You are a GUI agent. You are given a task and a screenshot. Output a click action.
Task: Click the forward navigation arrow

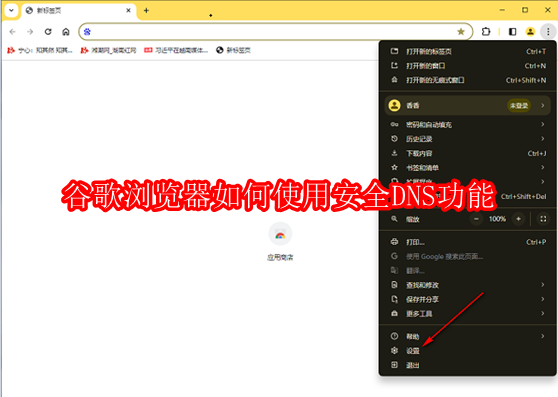30,32
